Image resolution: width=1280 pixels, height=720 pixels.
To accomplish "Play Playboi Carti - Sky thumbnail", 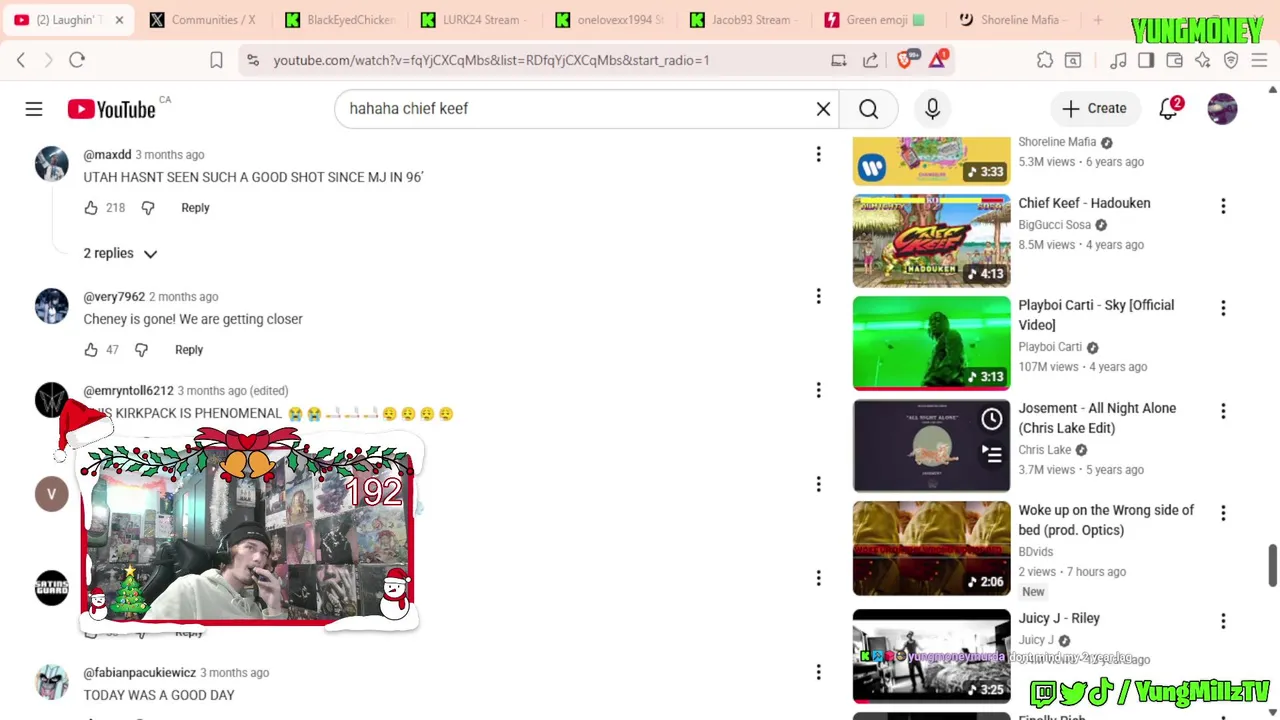I will click(931, 343).
